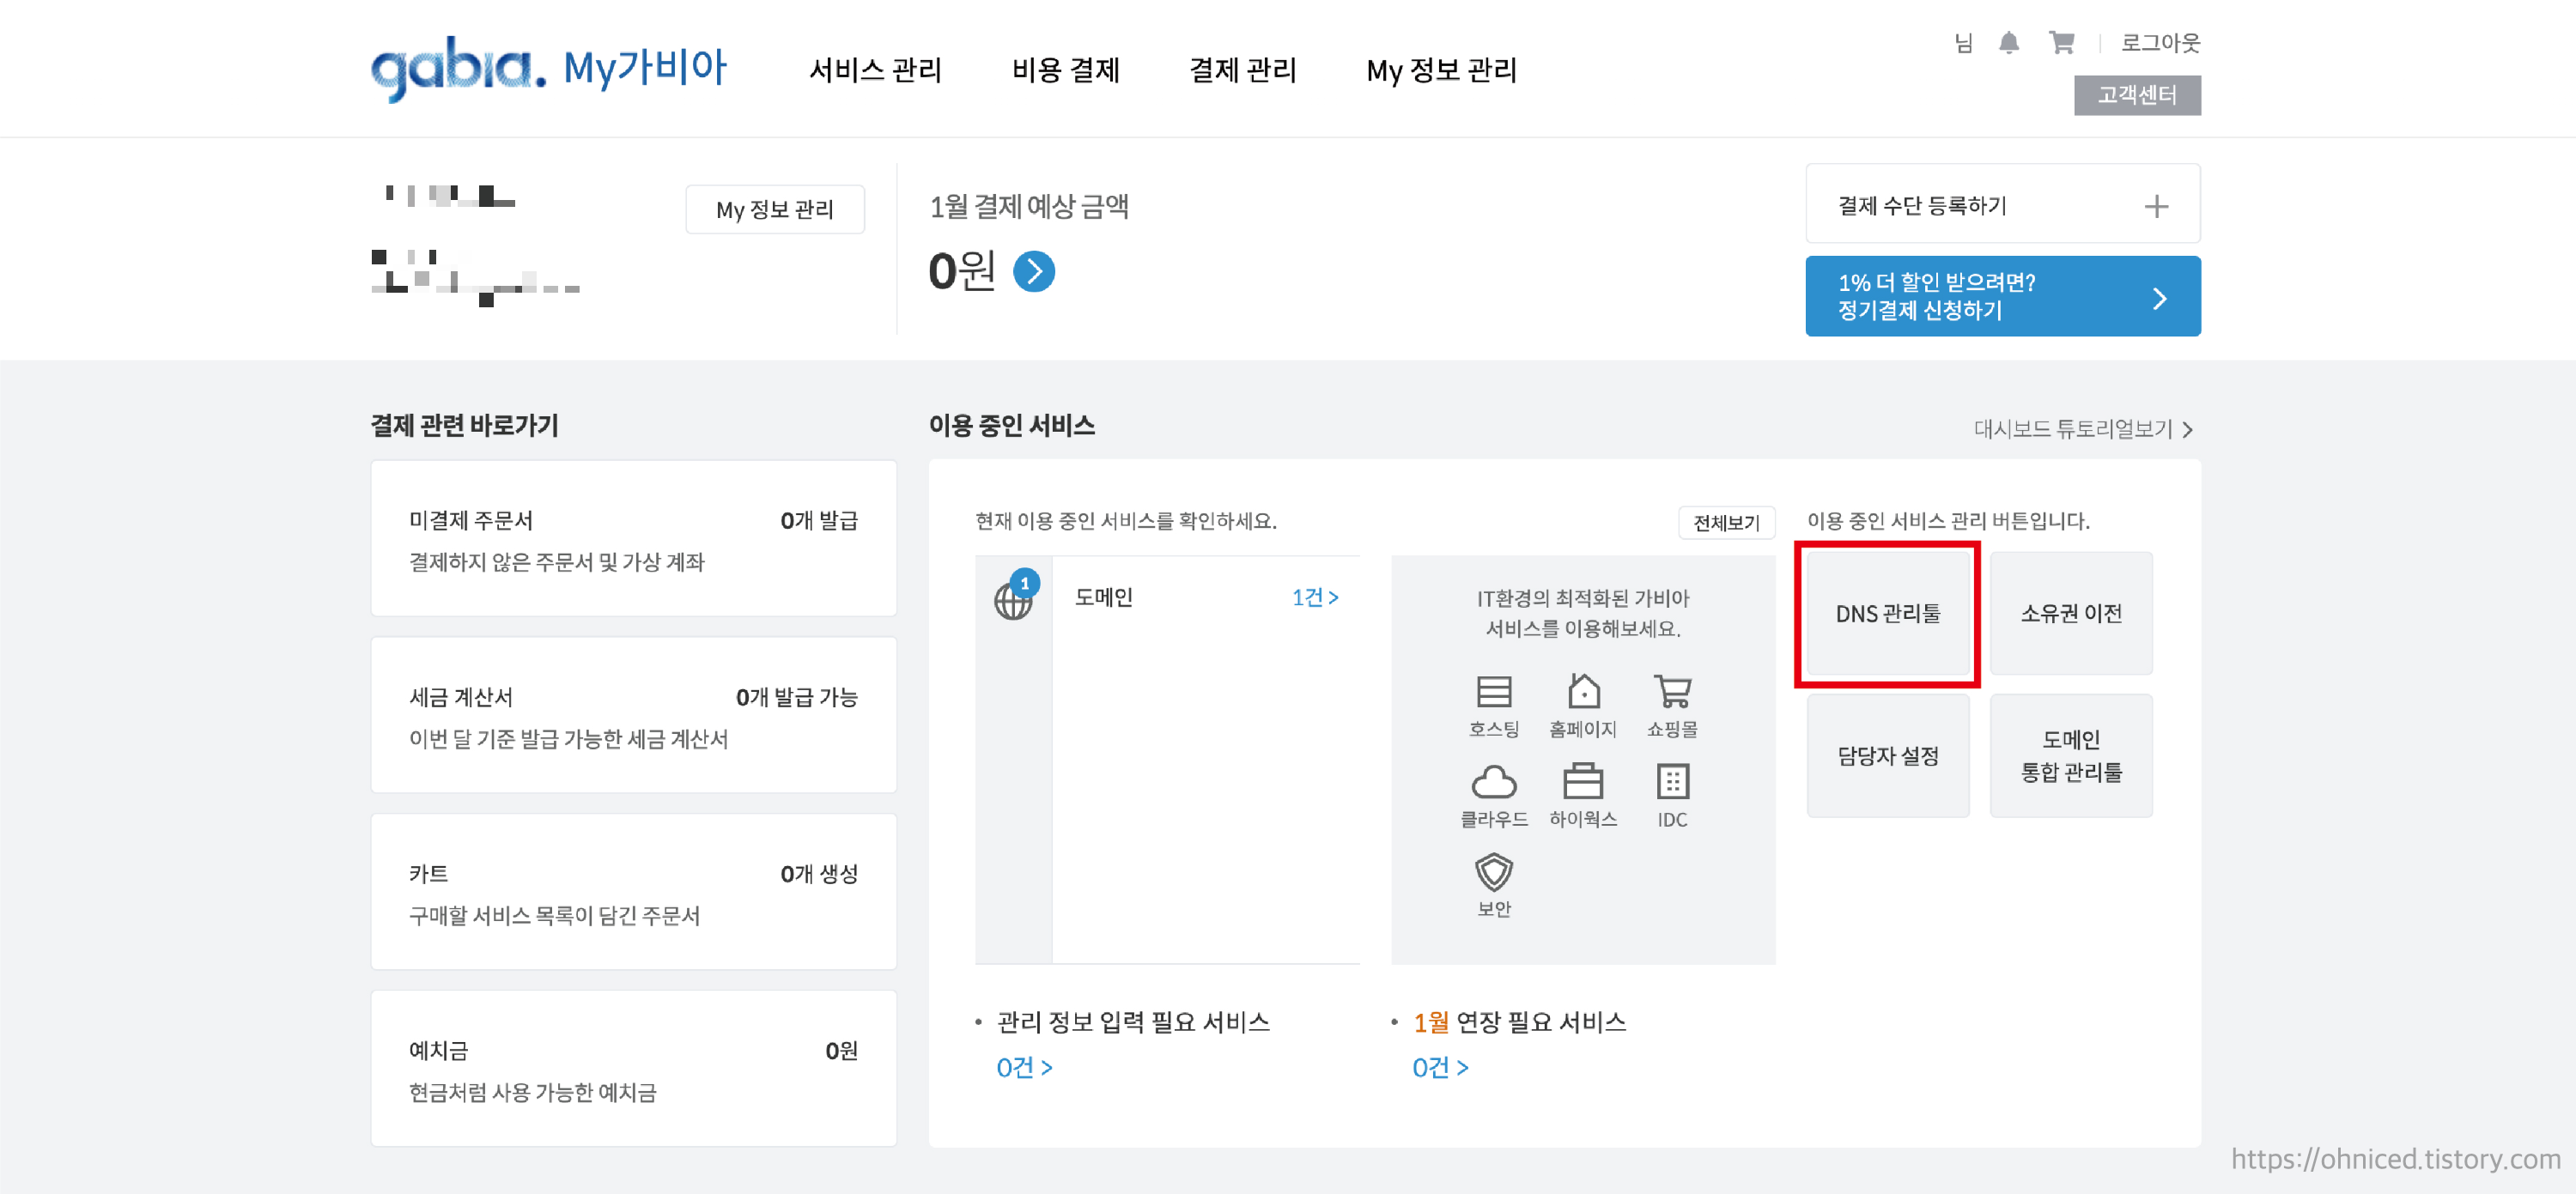Expand 결제 수단 등록하기 plus button
Screen dimensions: 2576x1194
(x=2156, y=207)
